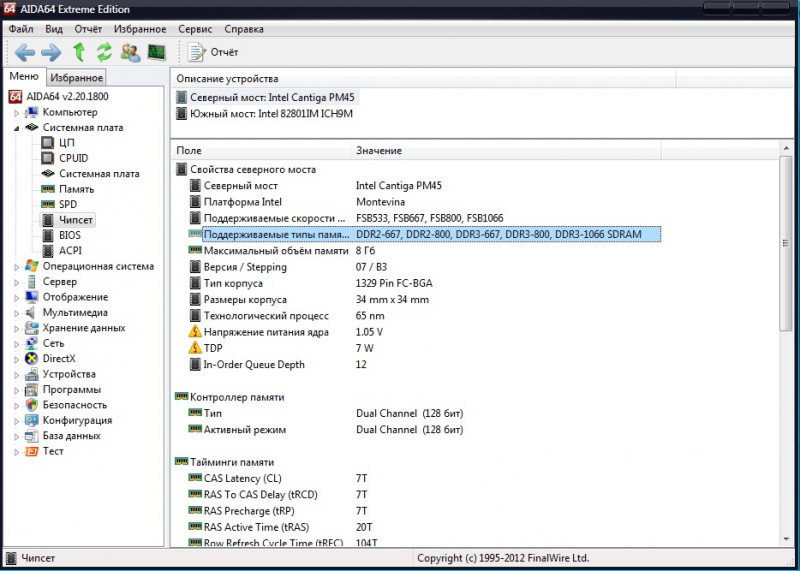Switch to the Меню tab
The image size is (800, 571).
point(24,77)
